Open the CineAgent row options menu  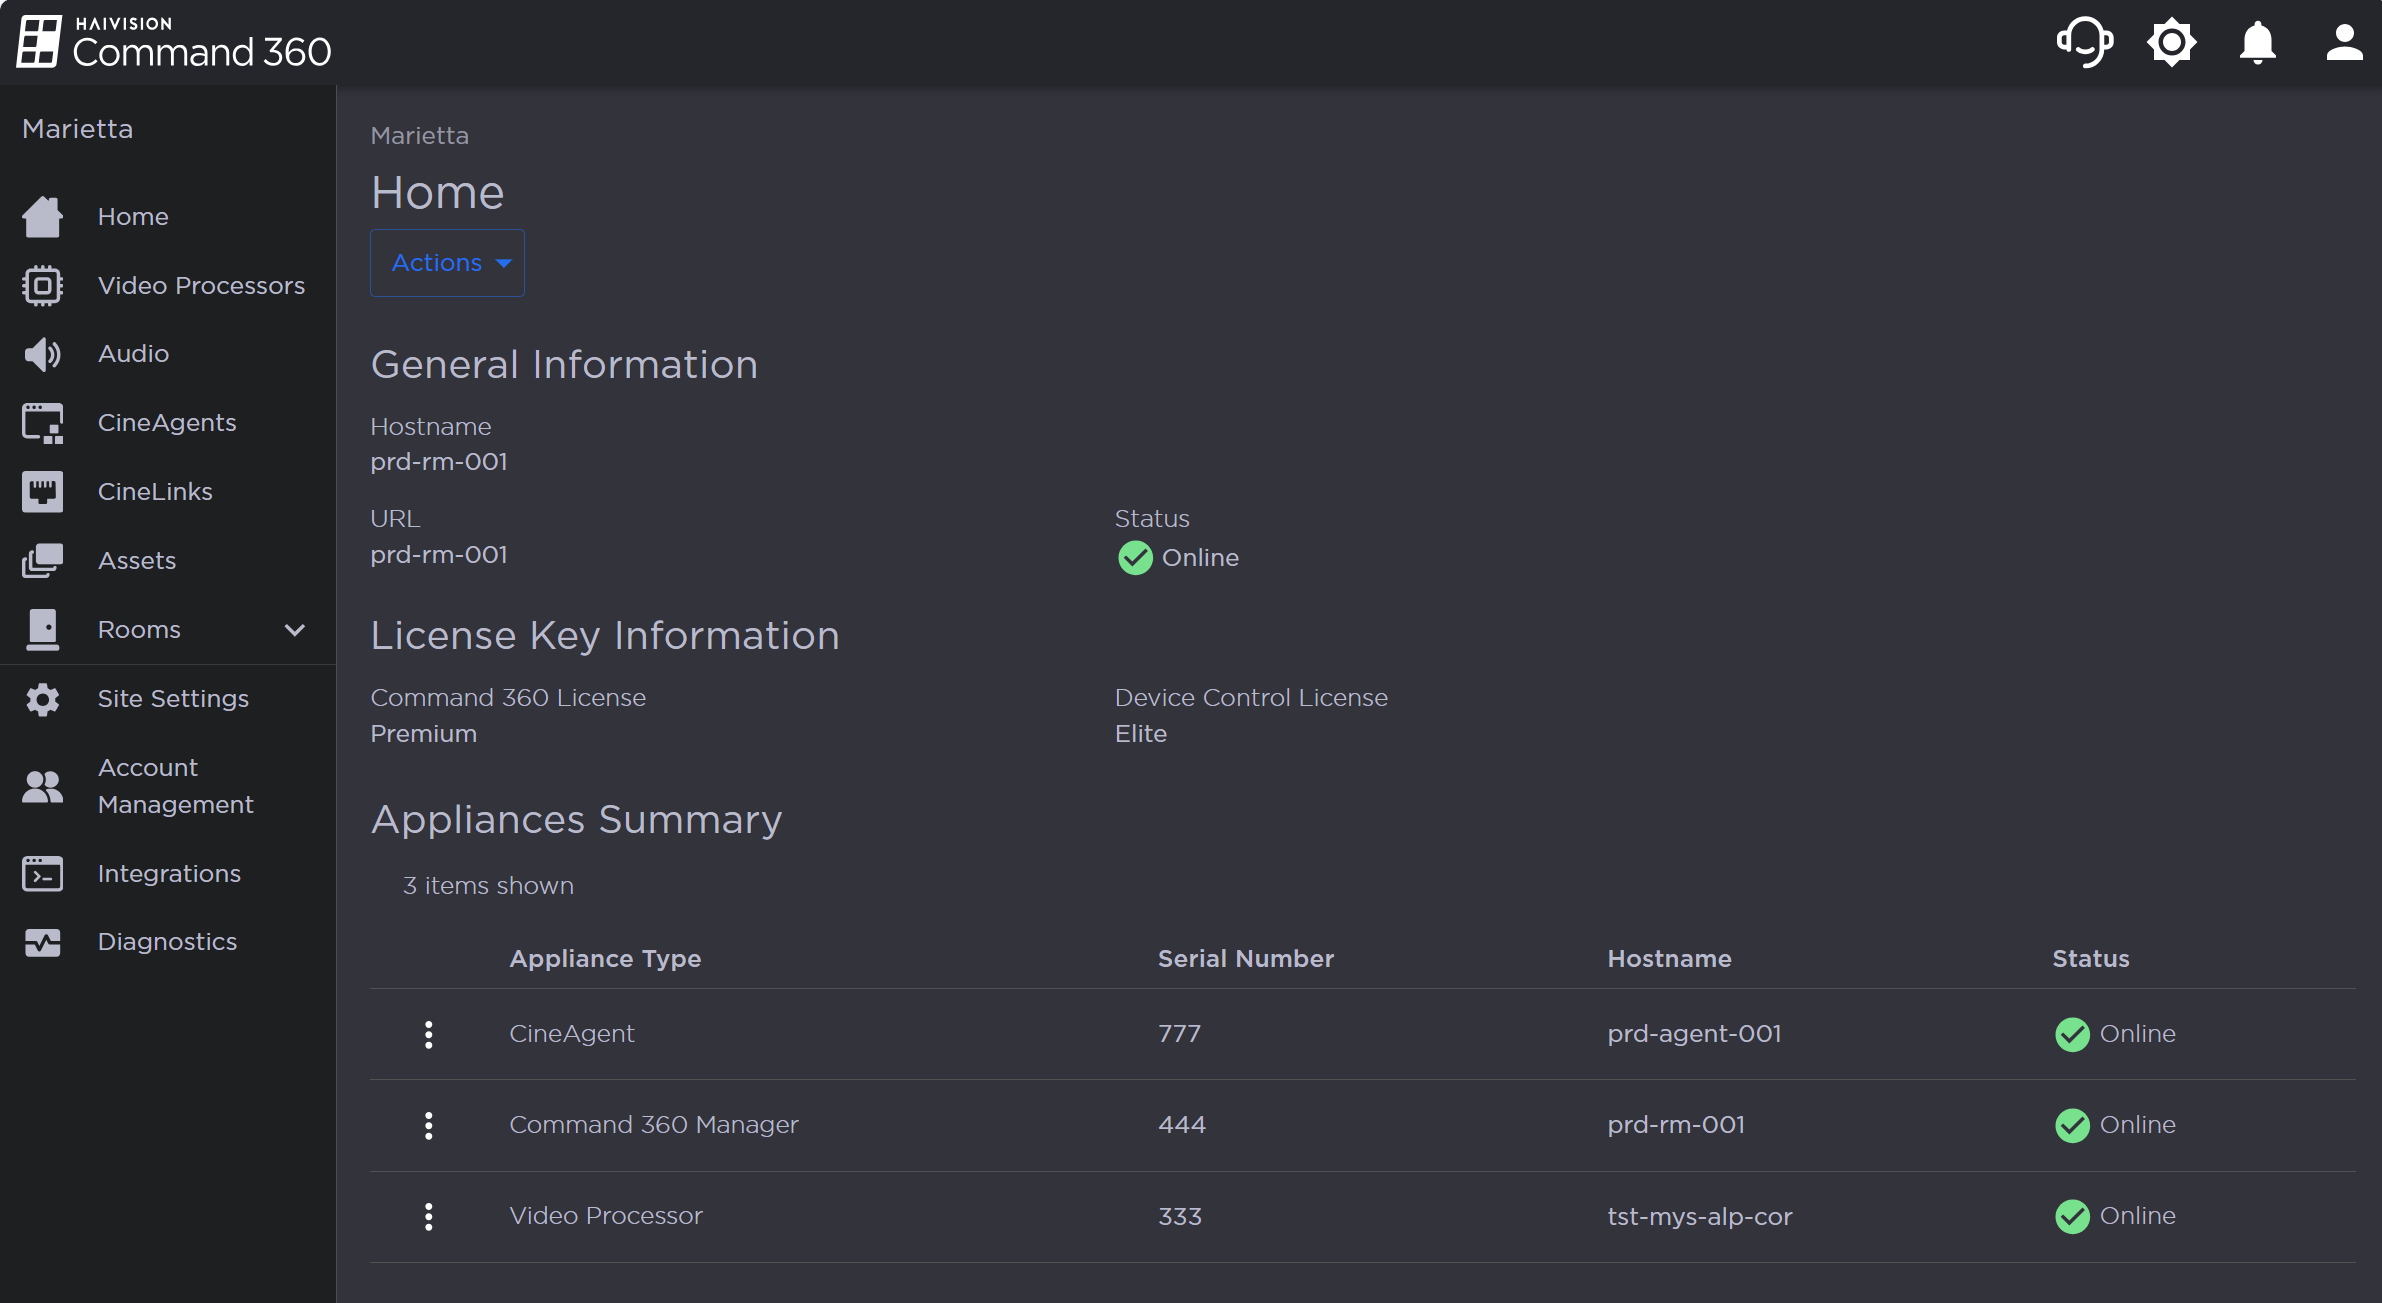coord(429,1034)
